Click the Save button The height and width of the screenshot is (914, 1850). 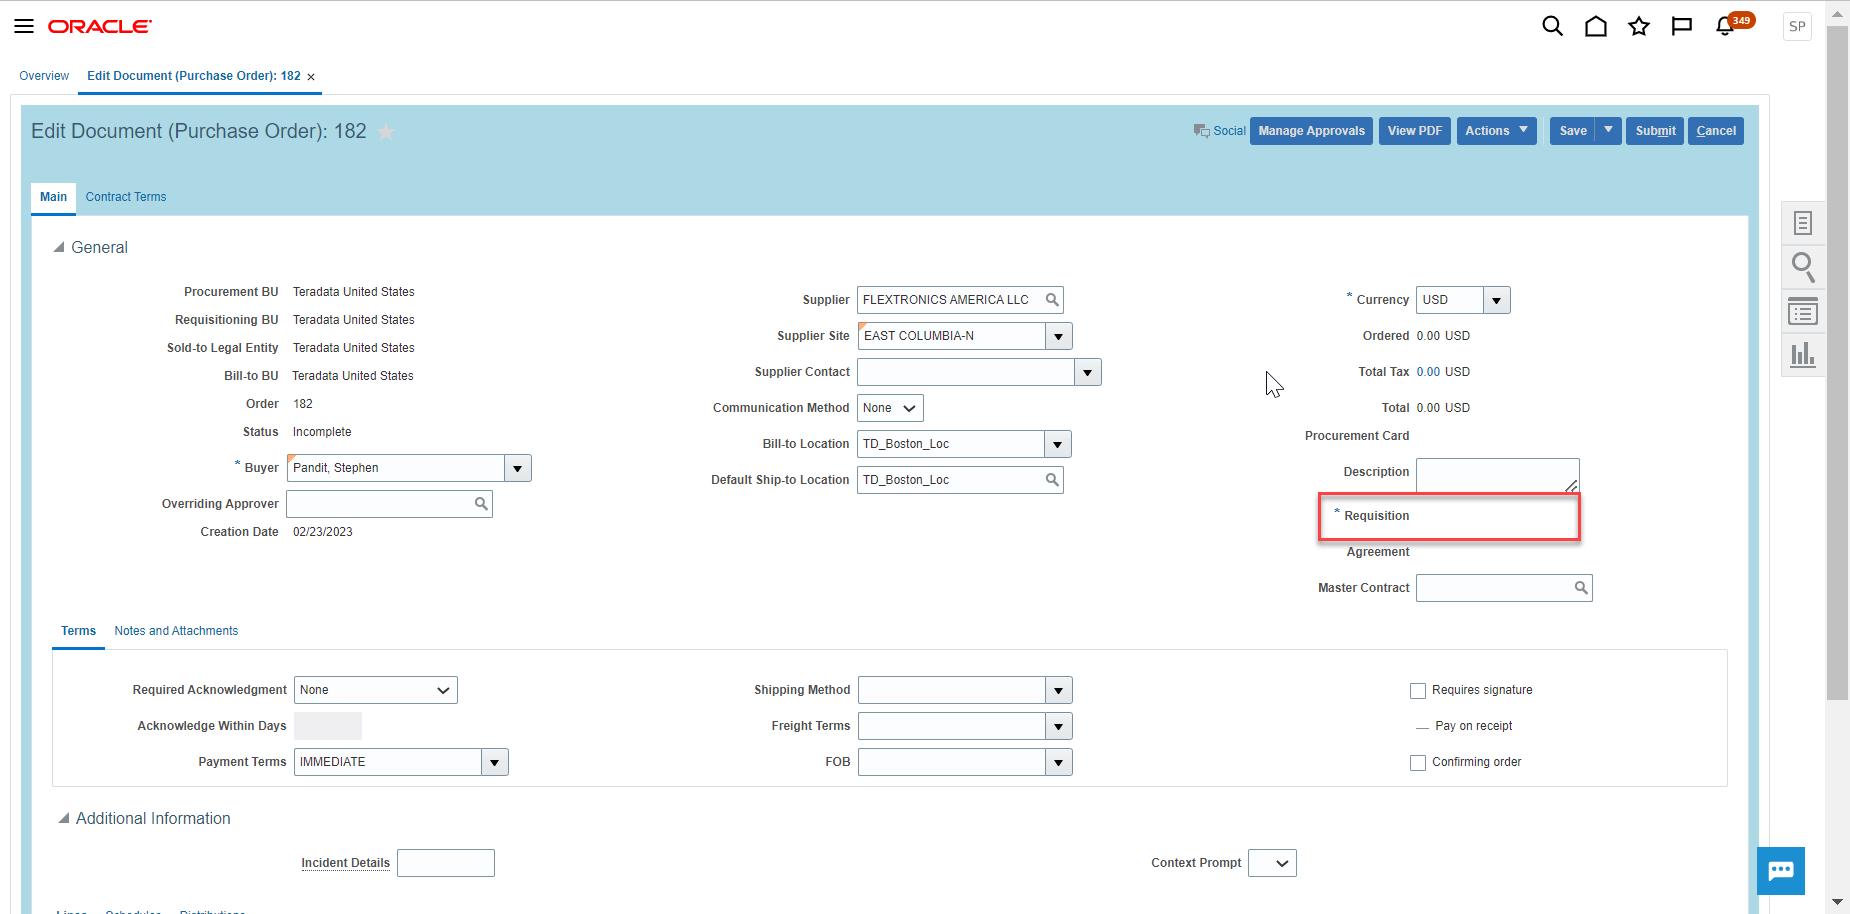pos(1572,131)
